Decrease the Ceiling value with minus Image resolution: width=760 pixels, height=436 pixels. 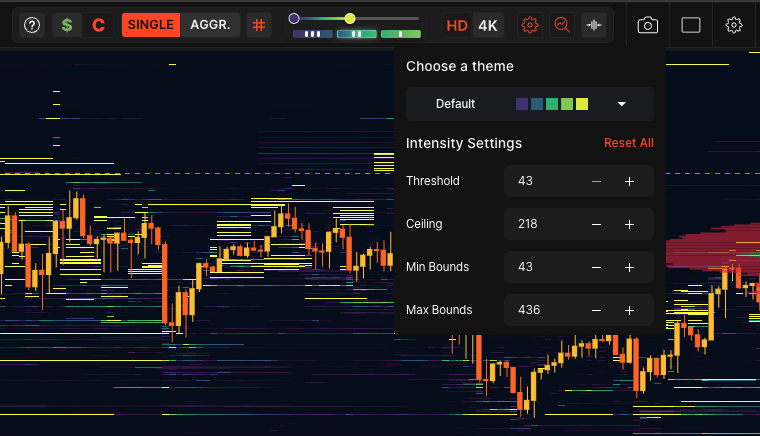coord(596,224)
